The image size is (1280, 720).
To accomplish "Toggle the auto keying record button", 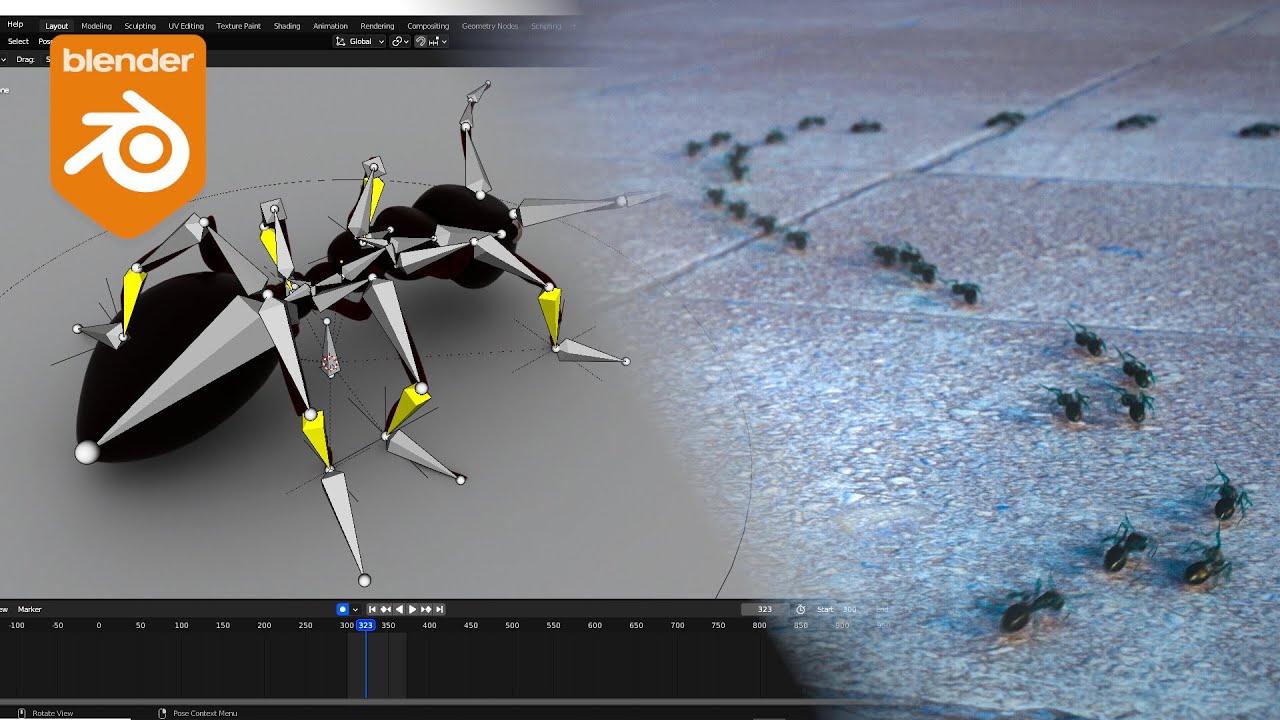I will (342, 609).
